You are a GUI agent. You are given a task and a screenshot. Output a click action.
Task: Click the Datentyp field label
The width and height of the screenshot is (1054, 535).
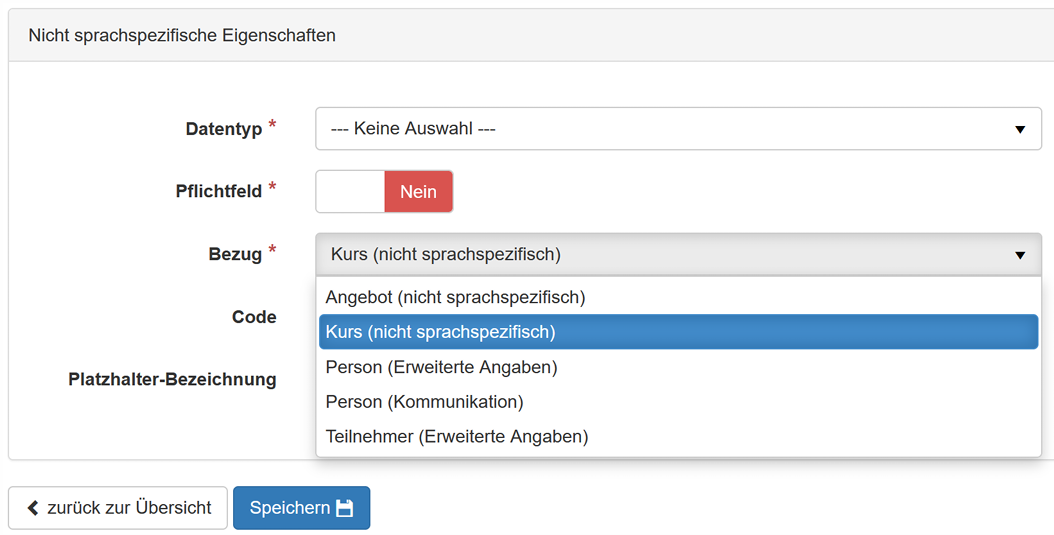click(223, 129)
